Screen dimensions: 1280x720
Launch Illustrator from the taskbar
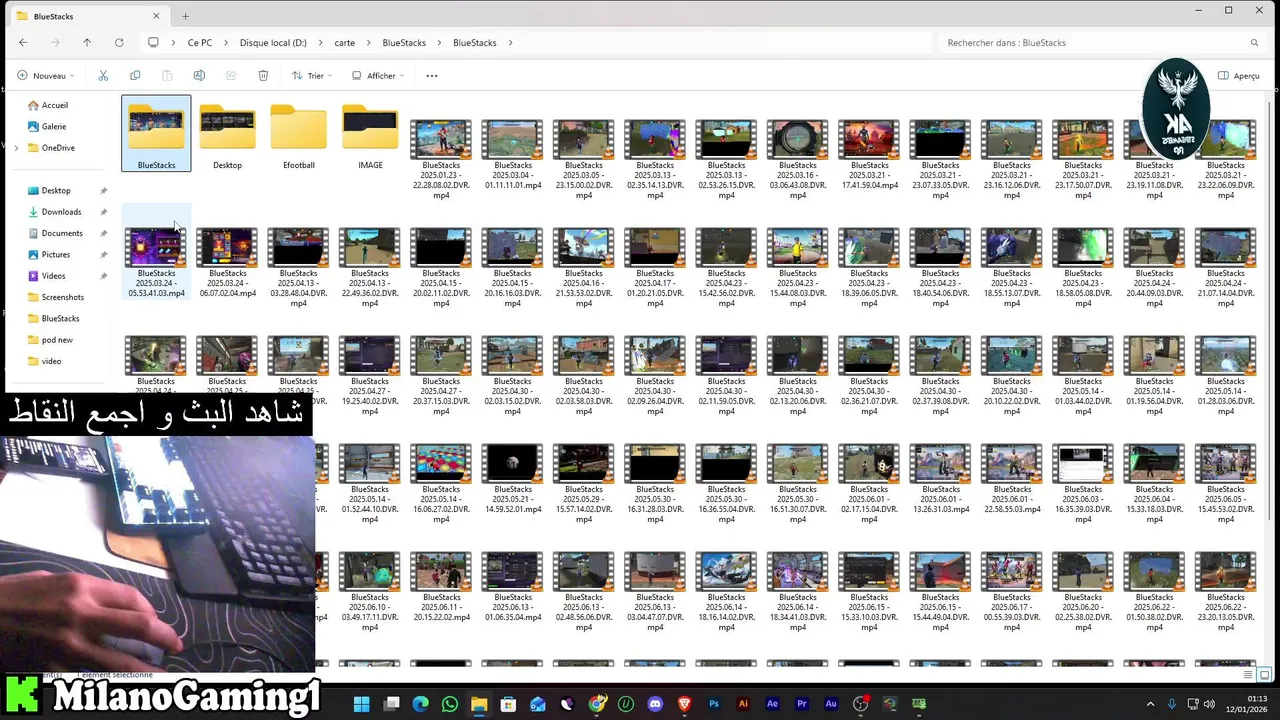click(x=743, y=704)
